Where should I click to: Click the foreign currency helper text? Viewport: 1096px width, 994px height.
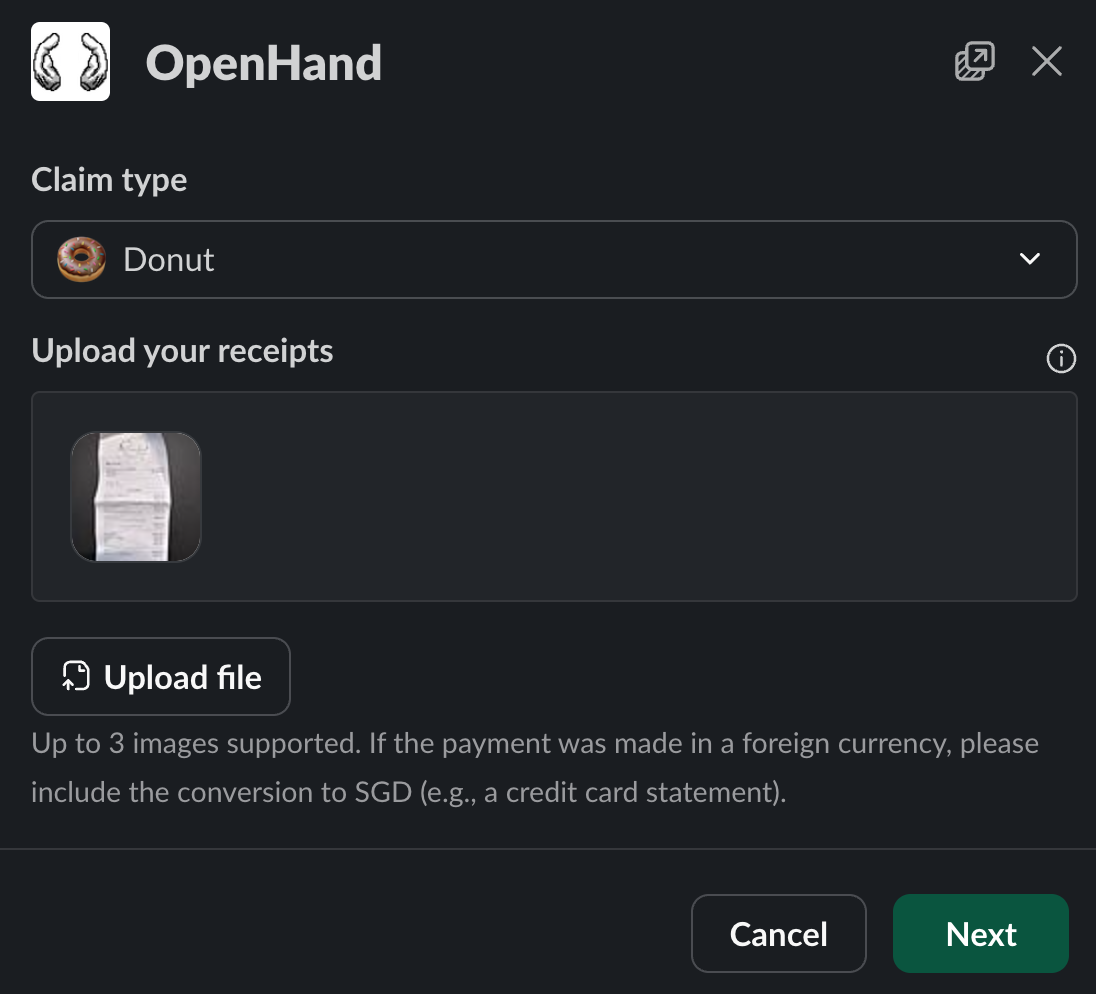[x=535, y=767]
